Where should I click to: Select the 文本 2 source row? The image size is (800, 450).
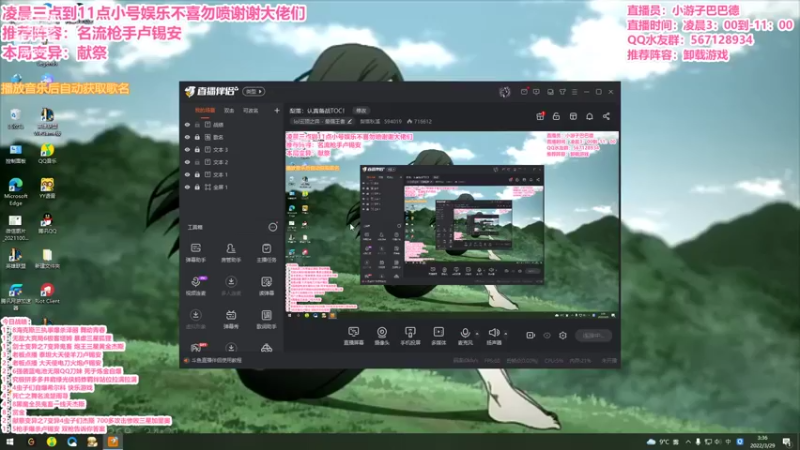(x=231, y=162)
